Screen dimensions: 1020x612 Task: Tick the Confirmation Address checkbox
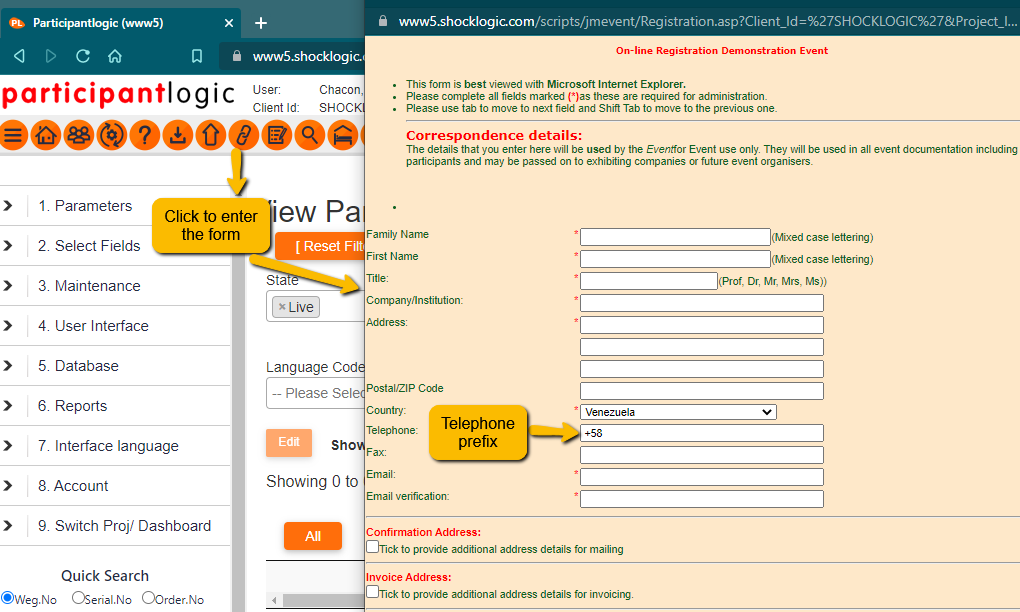pos(373,548)
